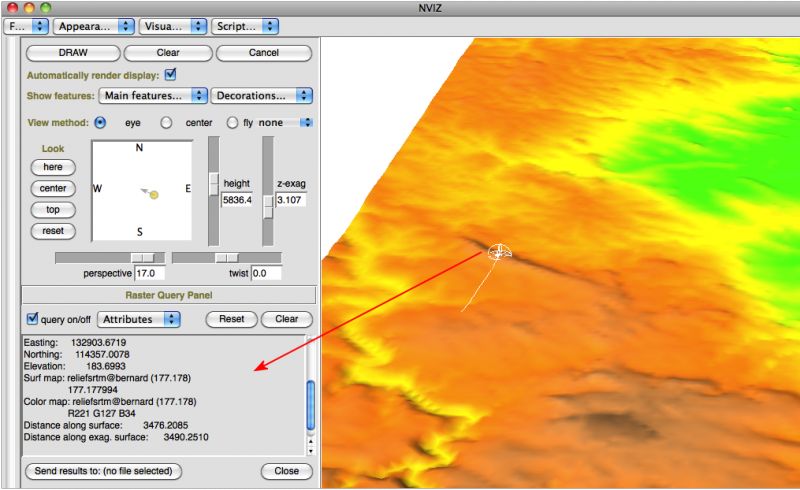Click 'Send results to' file button

(103, 471)
